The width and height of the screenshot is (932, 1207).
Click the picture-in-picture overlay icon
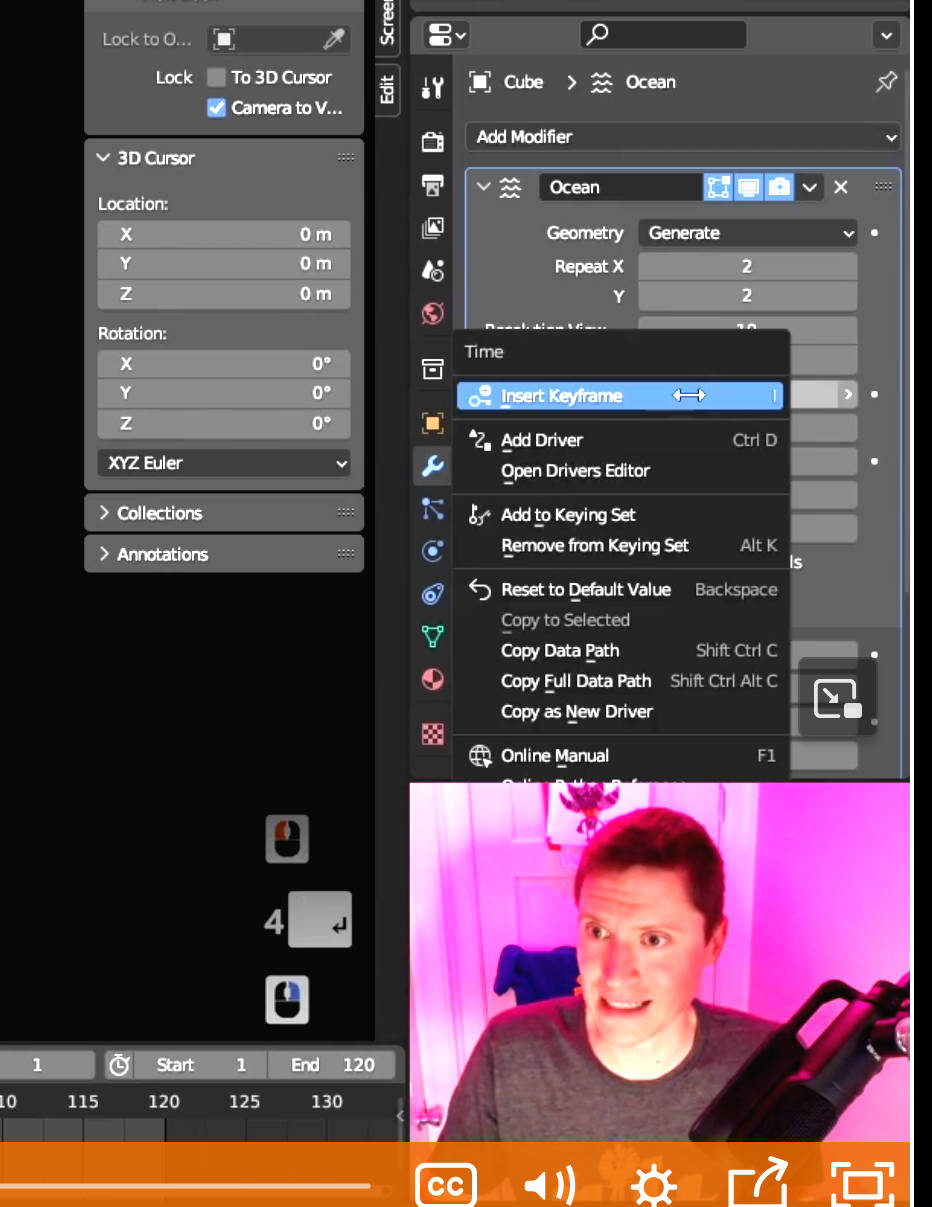click(x=837, y=698)
